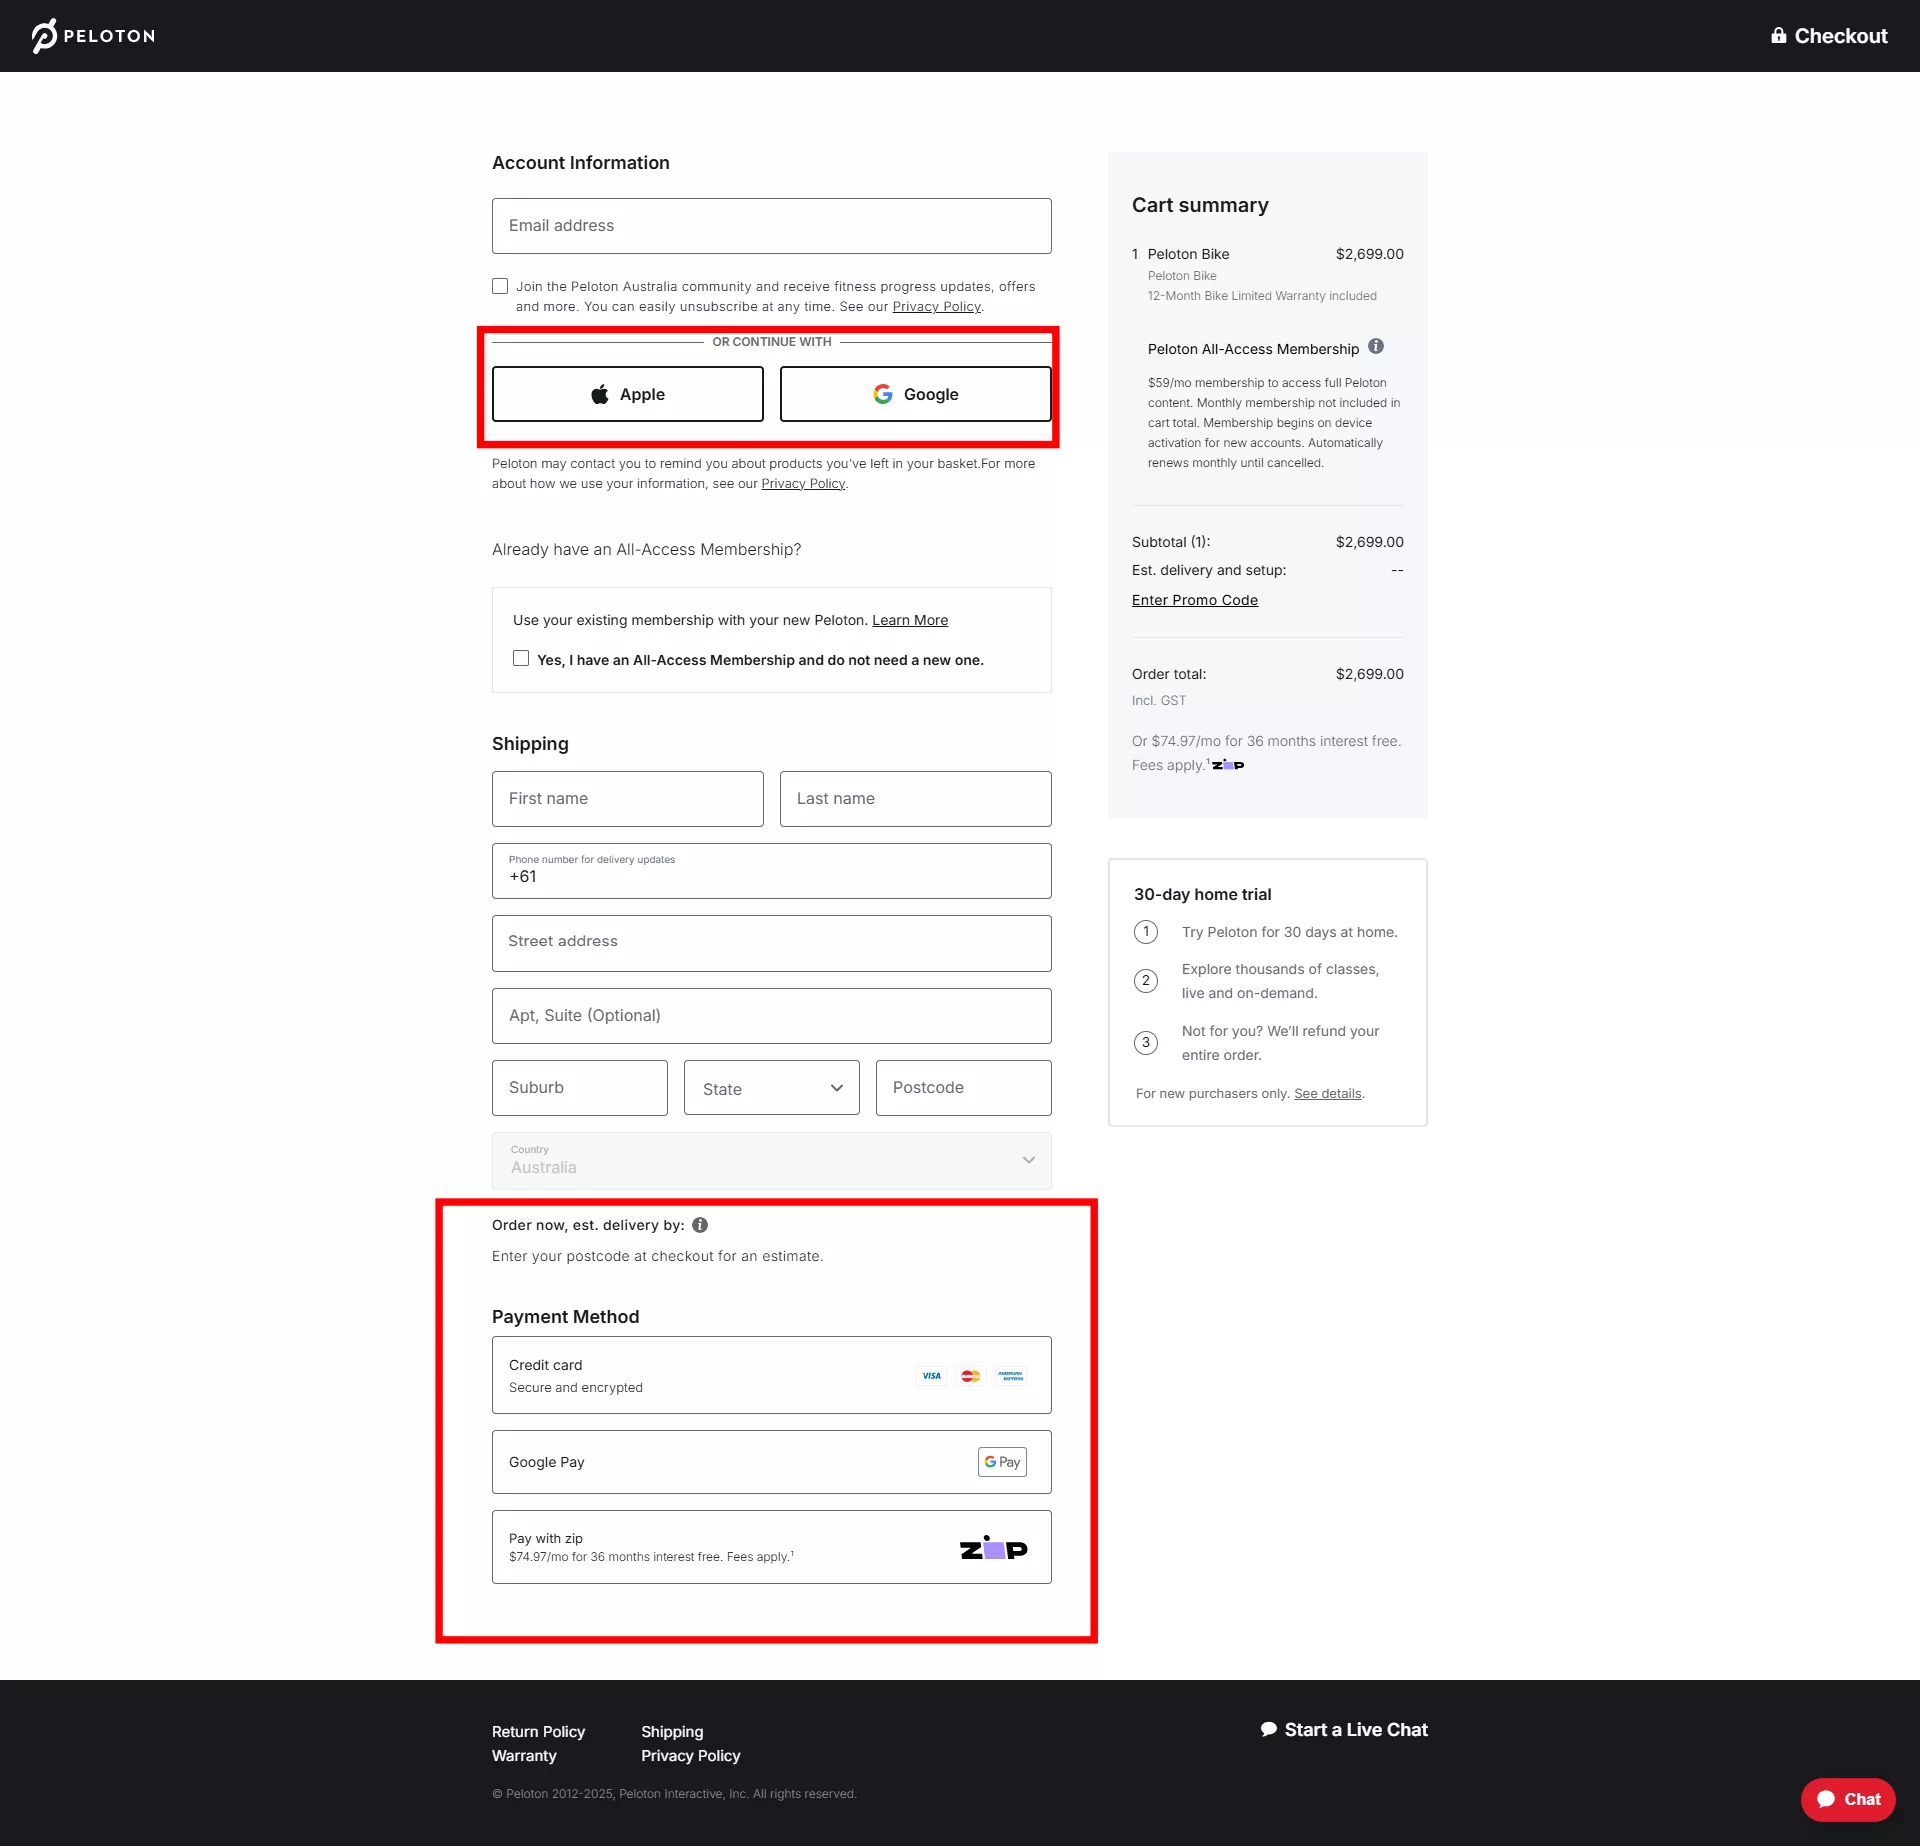Click the Checkout lock icon
Viewport: 1920px width, 1848px height.
pos(1779,36)
